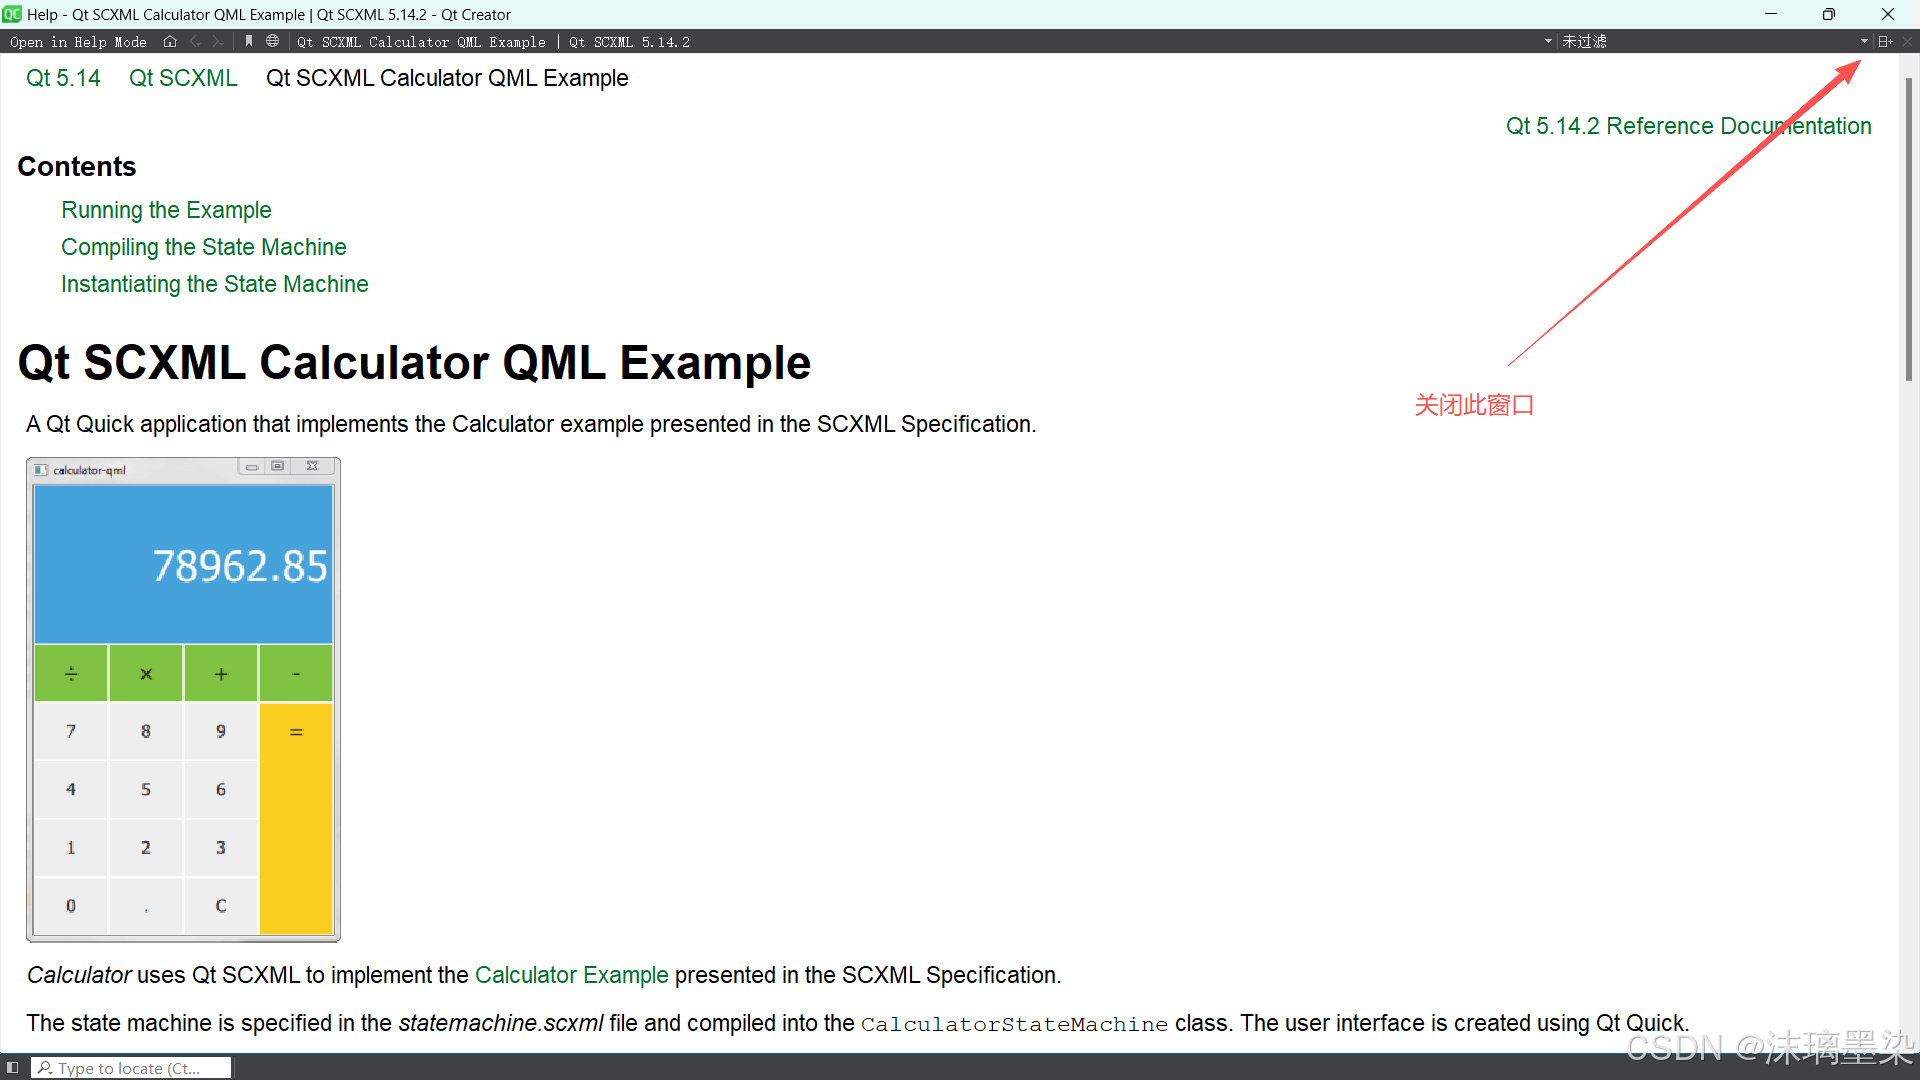The image size is (1920, 1080).
Task: Click the statemachine.scxml file name text
Action: [501, 1023]
